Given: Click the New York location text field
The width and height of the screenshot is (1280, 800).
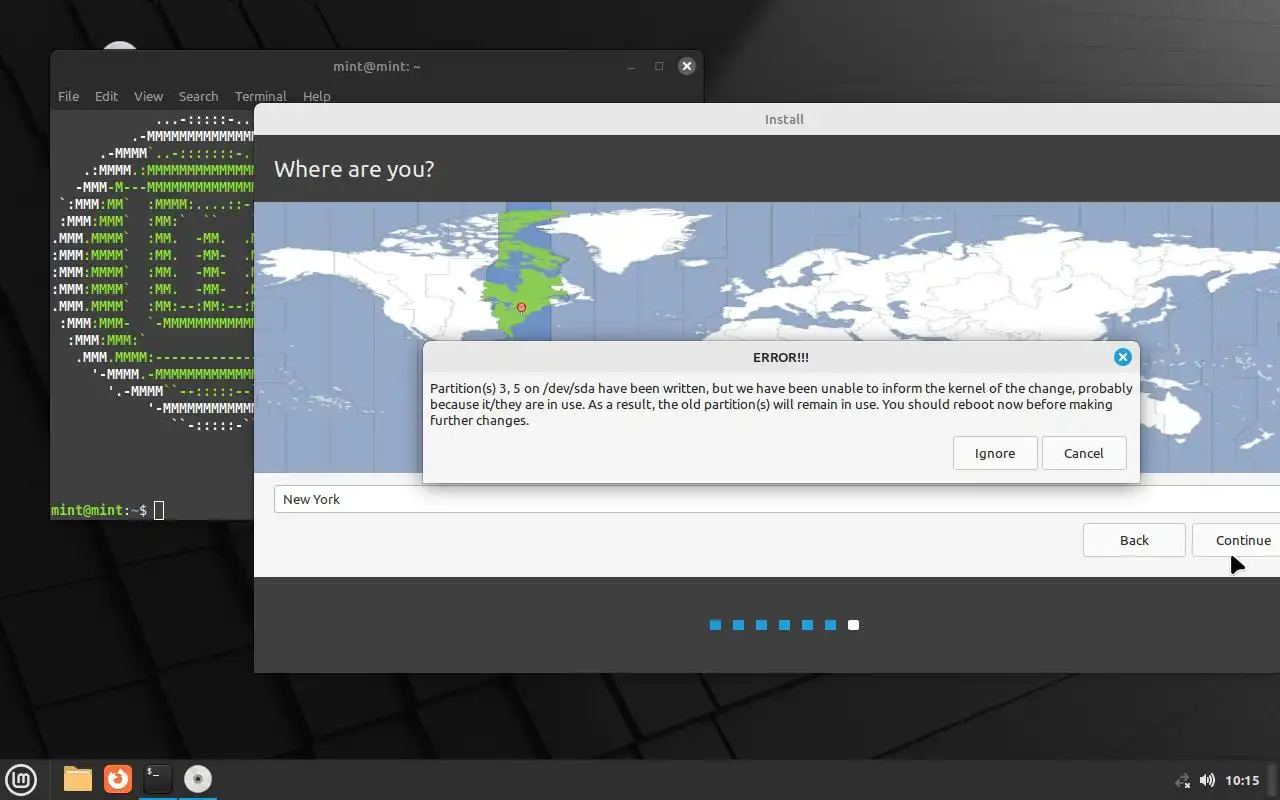Looking at the screenshot, I should pos(777,499).
